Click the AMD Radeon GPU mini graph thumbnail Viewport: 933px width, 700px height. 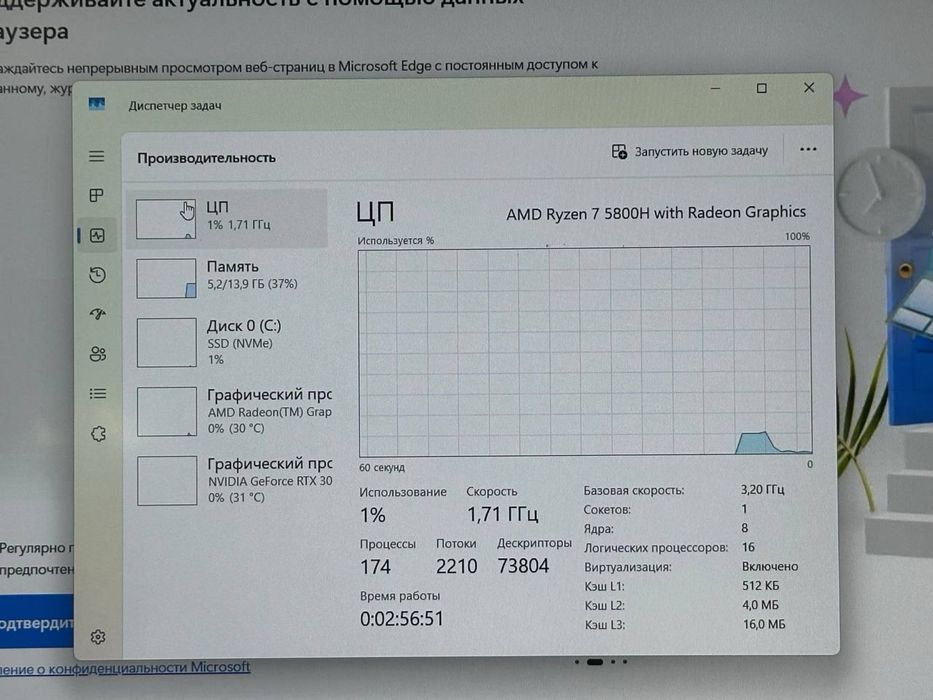point(167,411)
